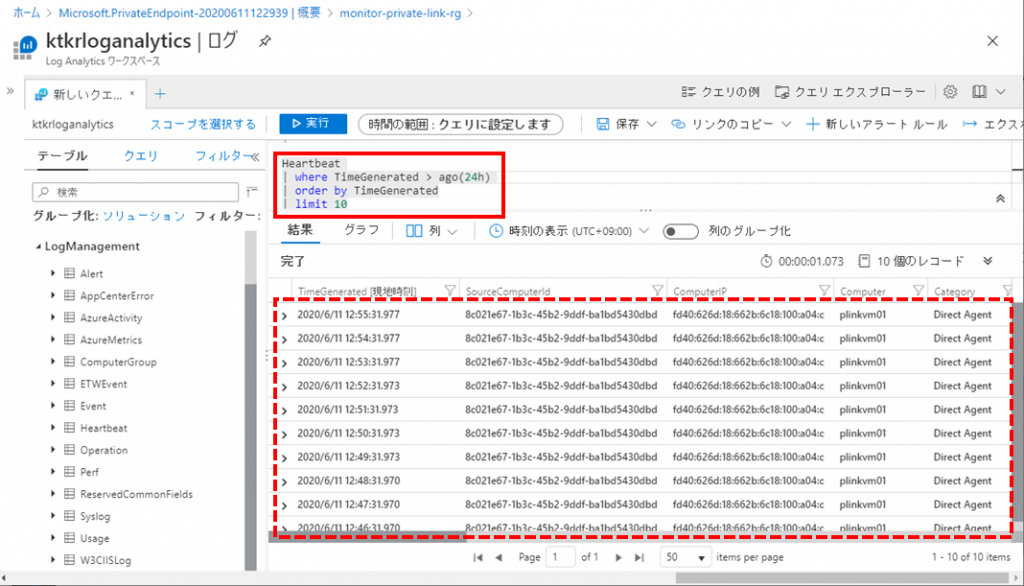
Task: Open the documentation book icon
Action: point(979,92)
